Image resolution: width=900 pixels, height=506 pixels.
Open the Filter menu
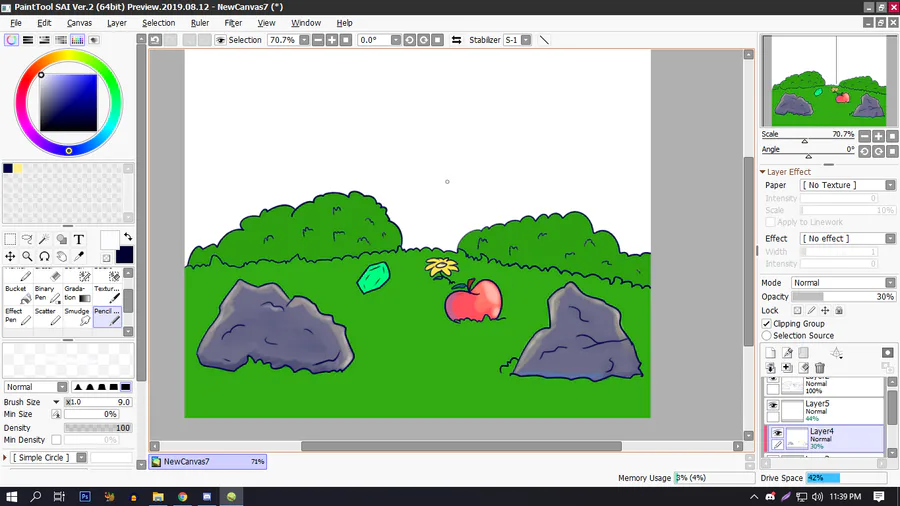click(233, 23)
